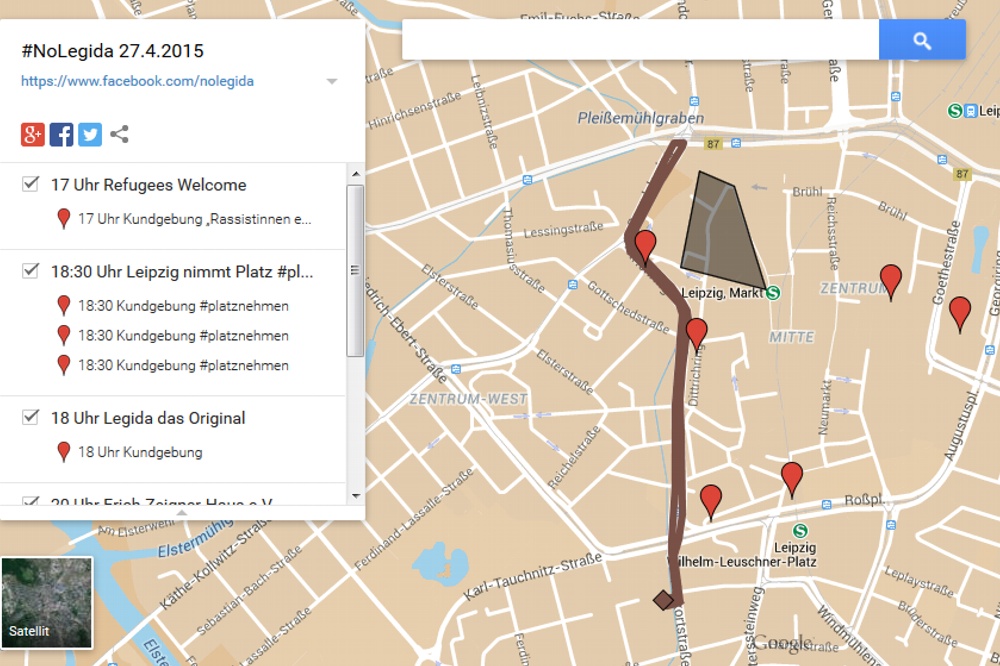Screen dimensions: 1000x666
Task: Toggle 18:30 Uhr Leipzig nimmt Platz layer
Action: (x=31, y=271)
